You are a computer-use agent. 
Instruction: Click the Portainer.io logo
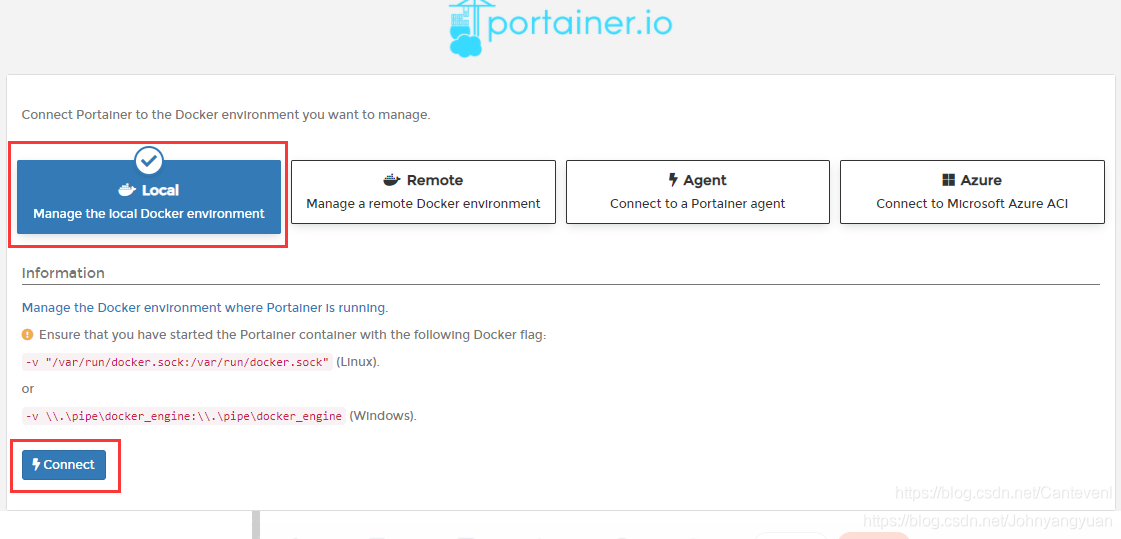click(x=560, y=27)
